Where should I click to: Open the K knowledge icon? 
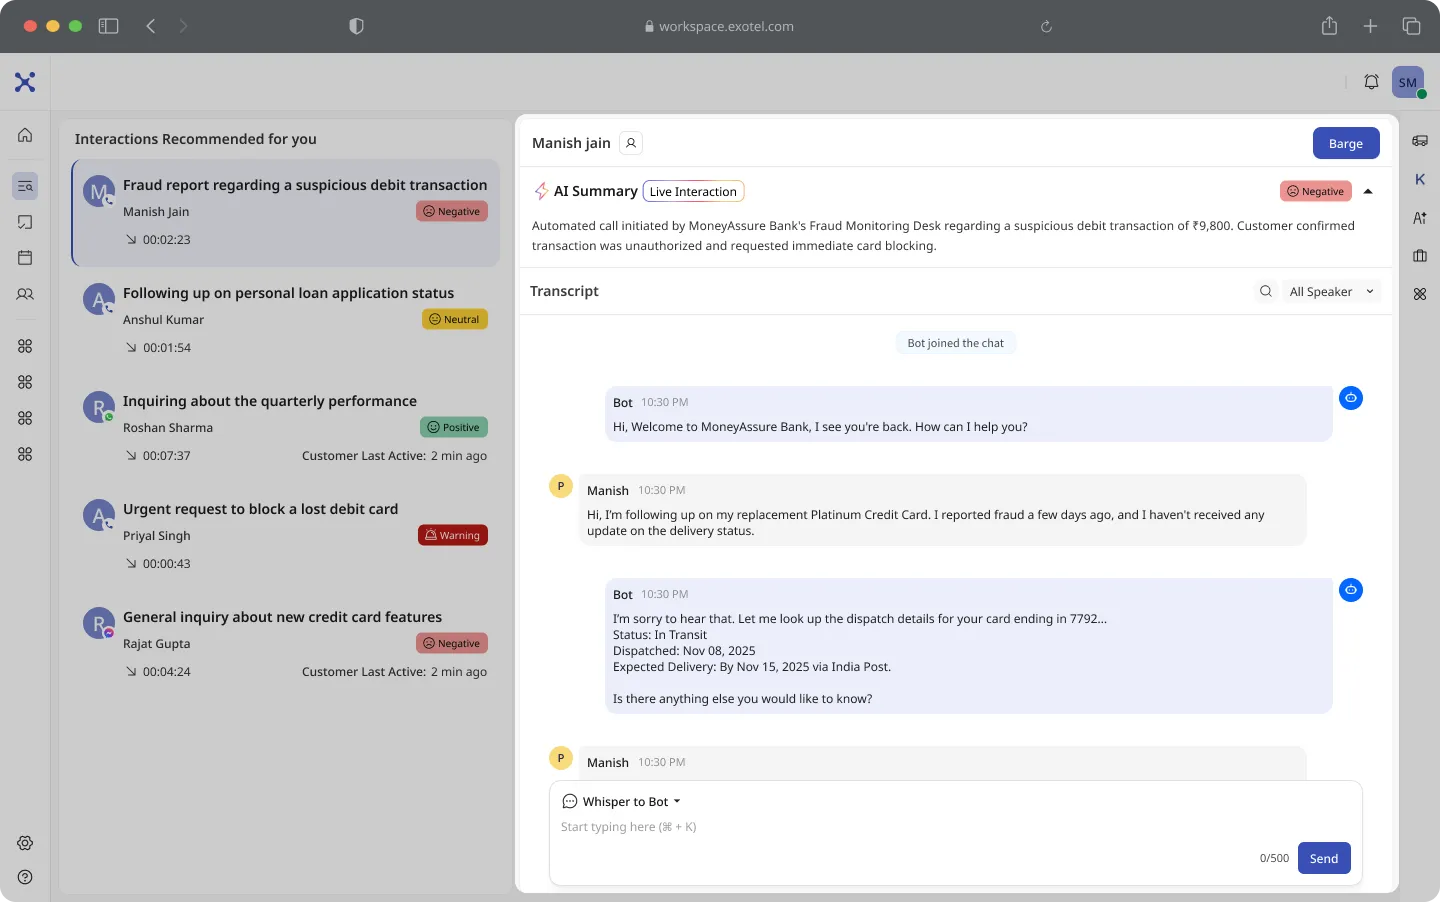point(1420,179)
